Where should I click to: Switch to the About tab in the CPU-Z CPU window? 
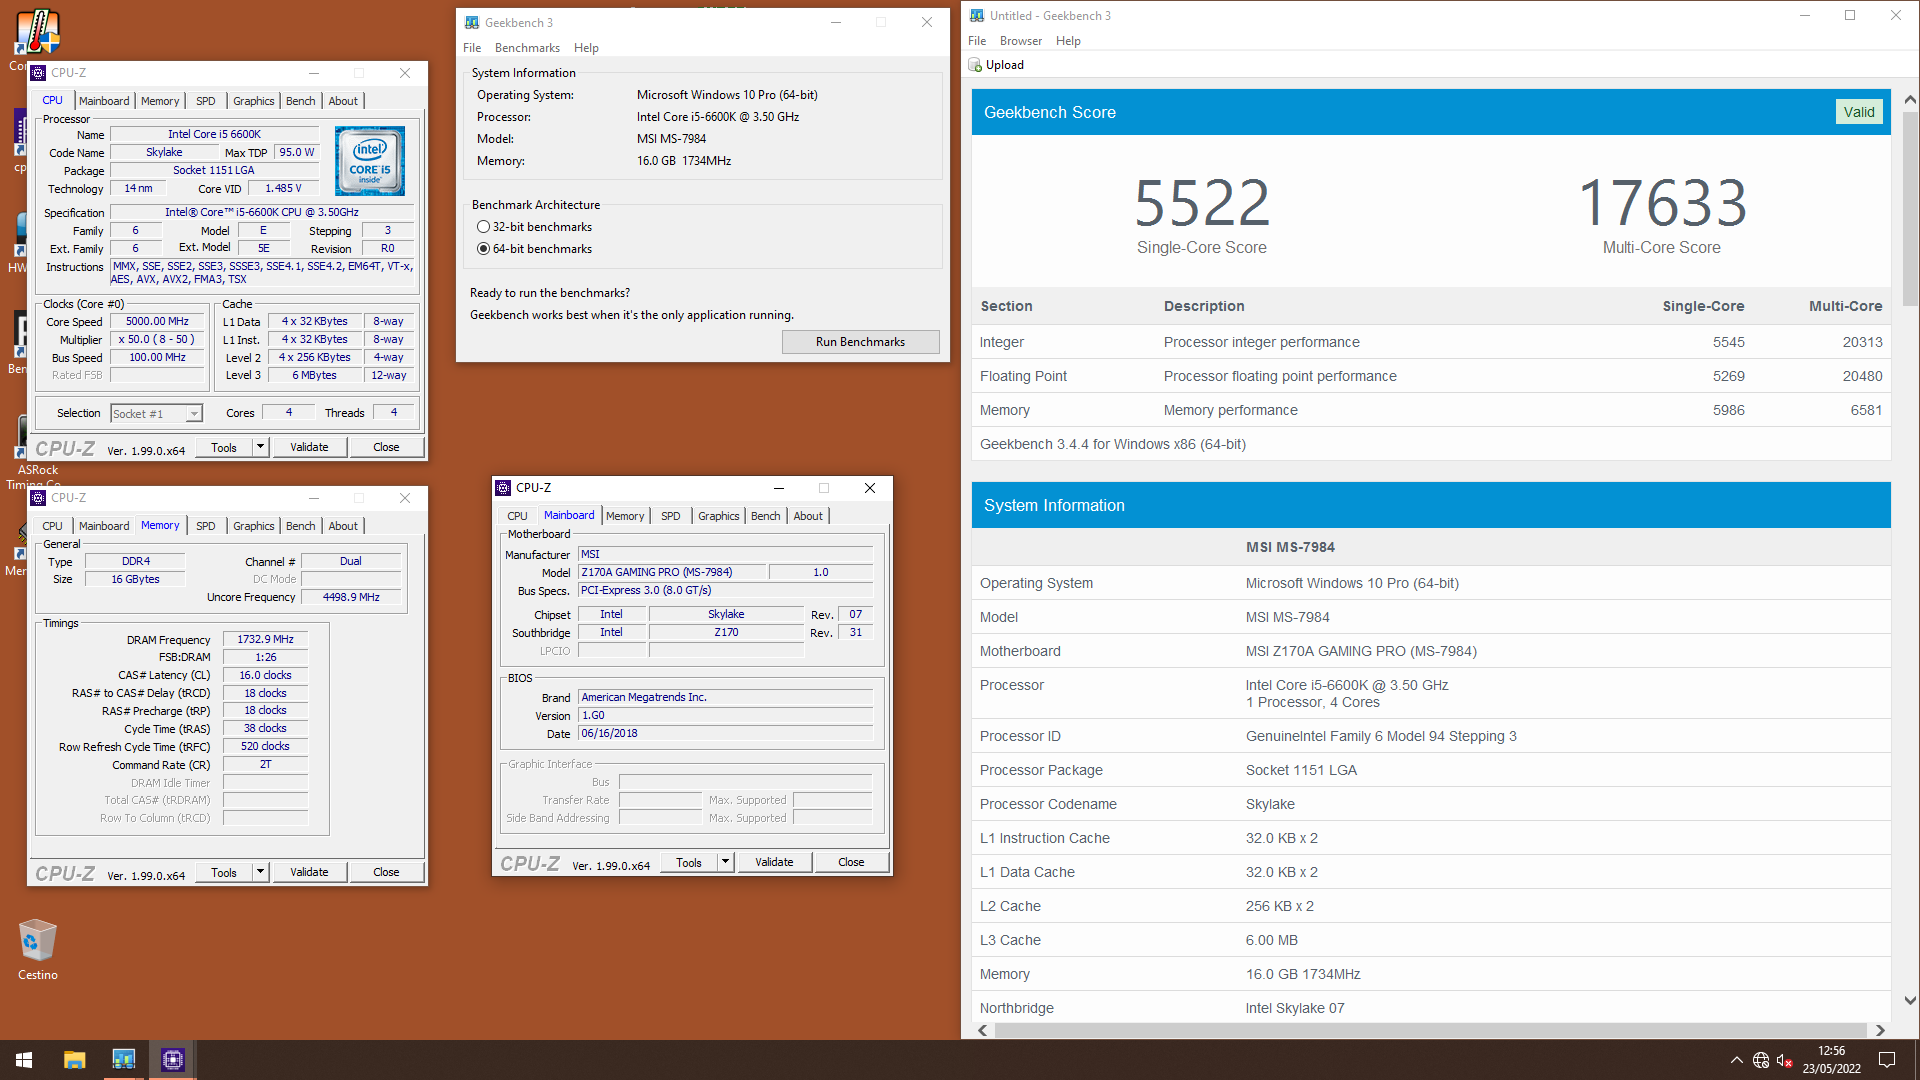[343, 101]
